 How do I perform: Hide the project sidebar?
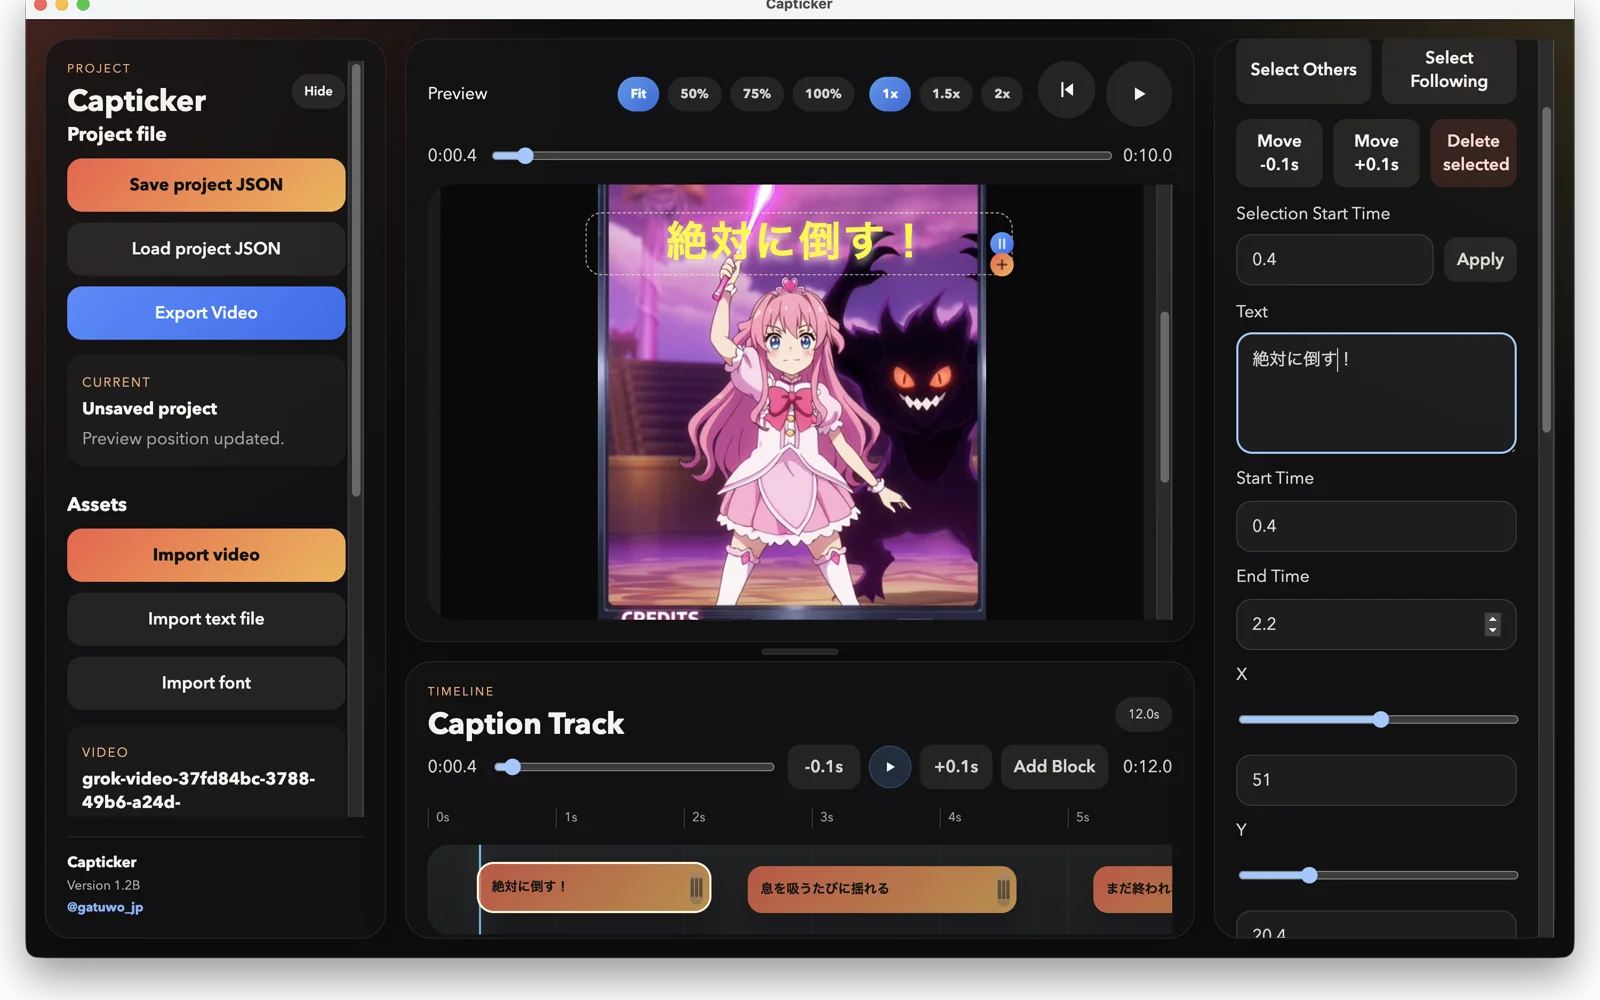point(318,91)
